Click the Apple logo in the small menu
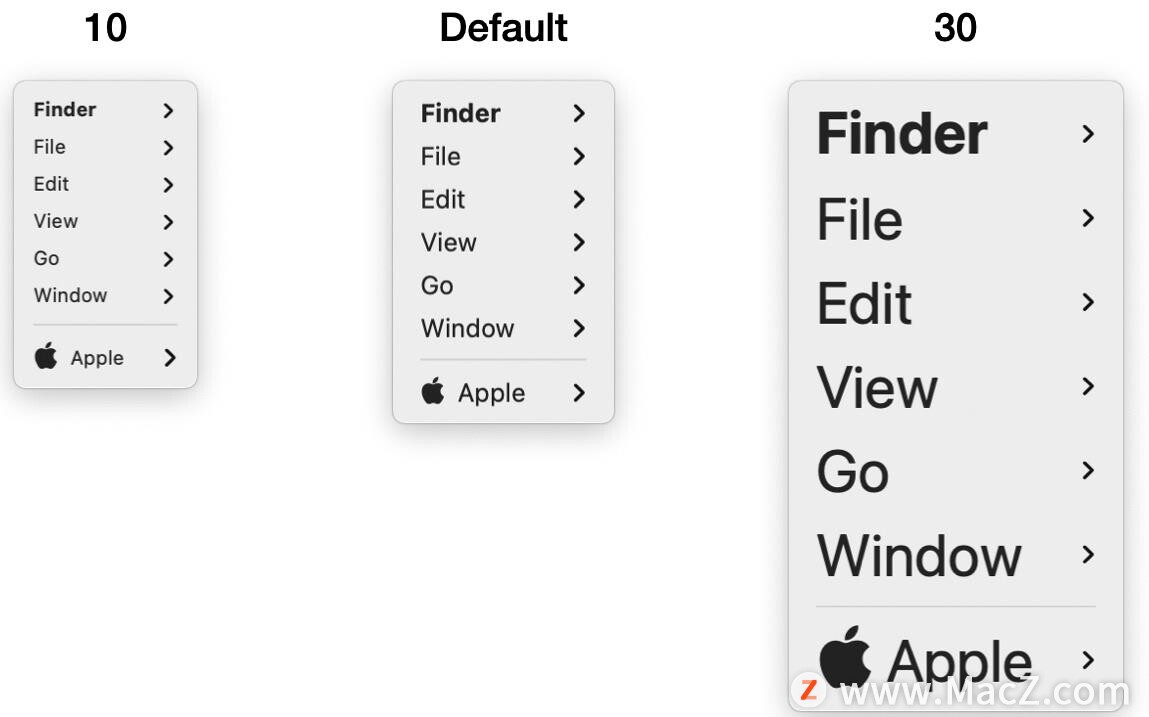Viewport: 1149px width, 717px height. pyautogui.click(x=46, y=356)
